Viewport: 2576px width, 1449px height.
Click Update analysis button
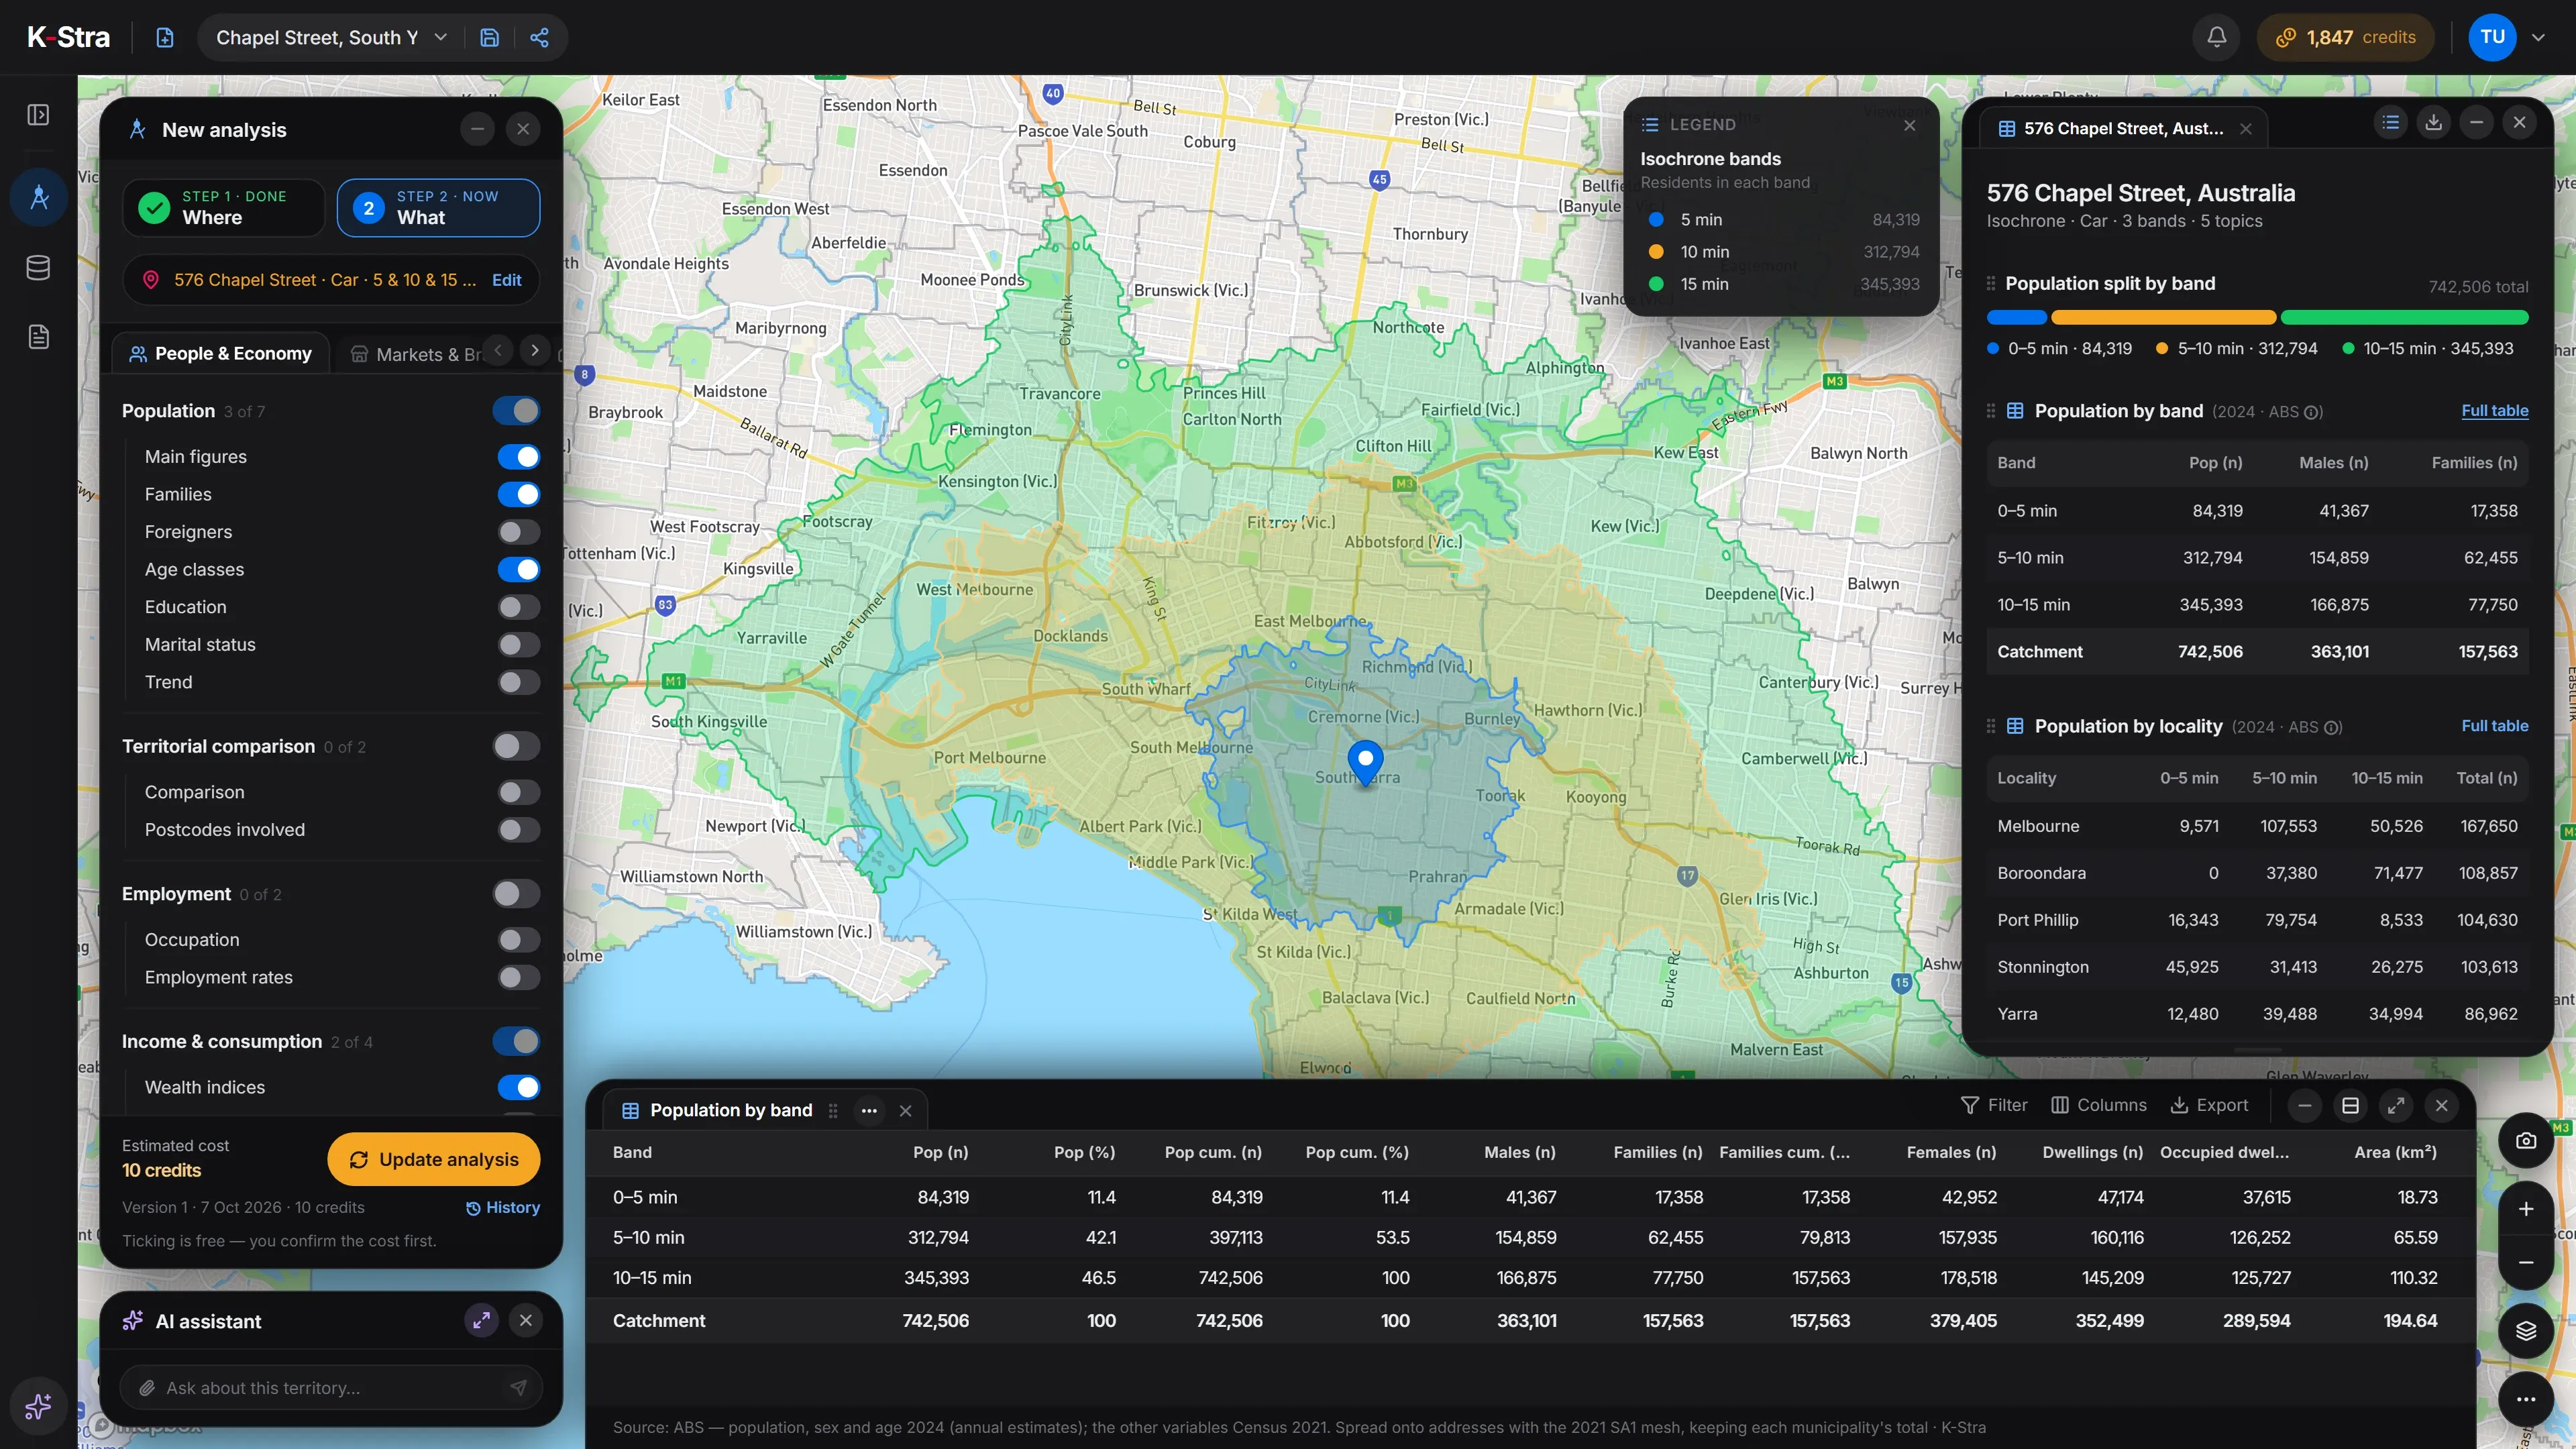point(434,1159)
